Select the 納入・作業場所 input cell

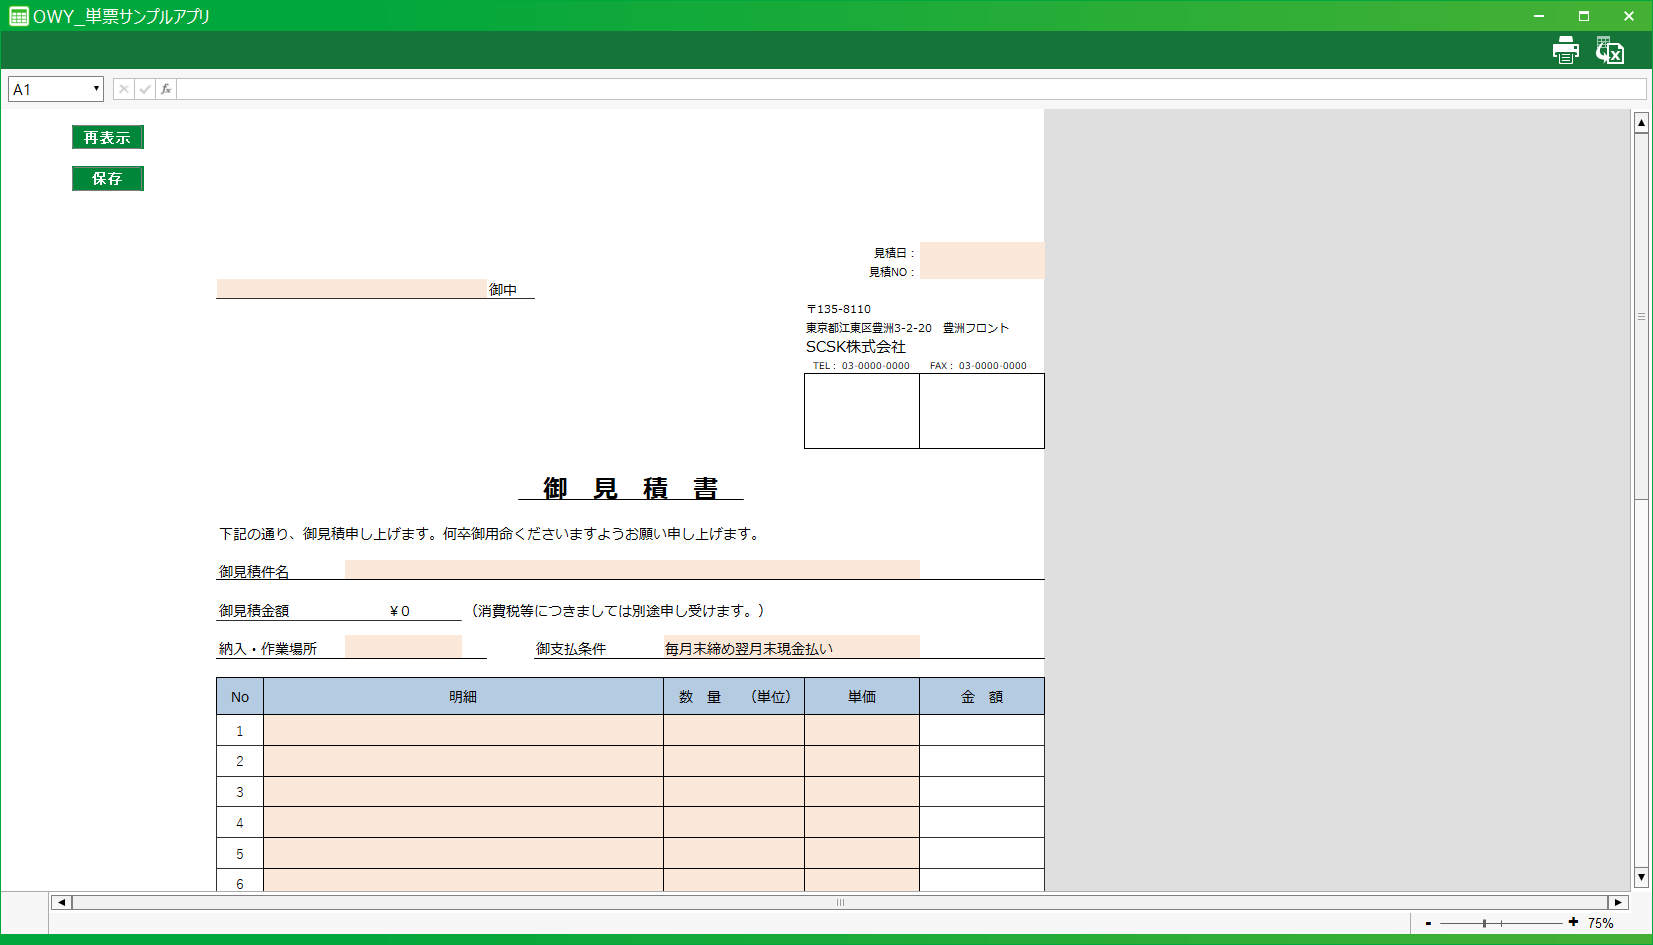pos(403,647)
